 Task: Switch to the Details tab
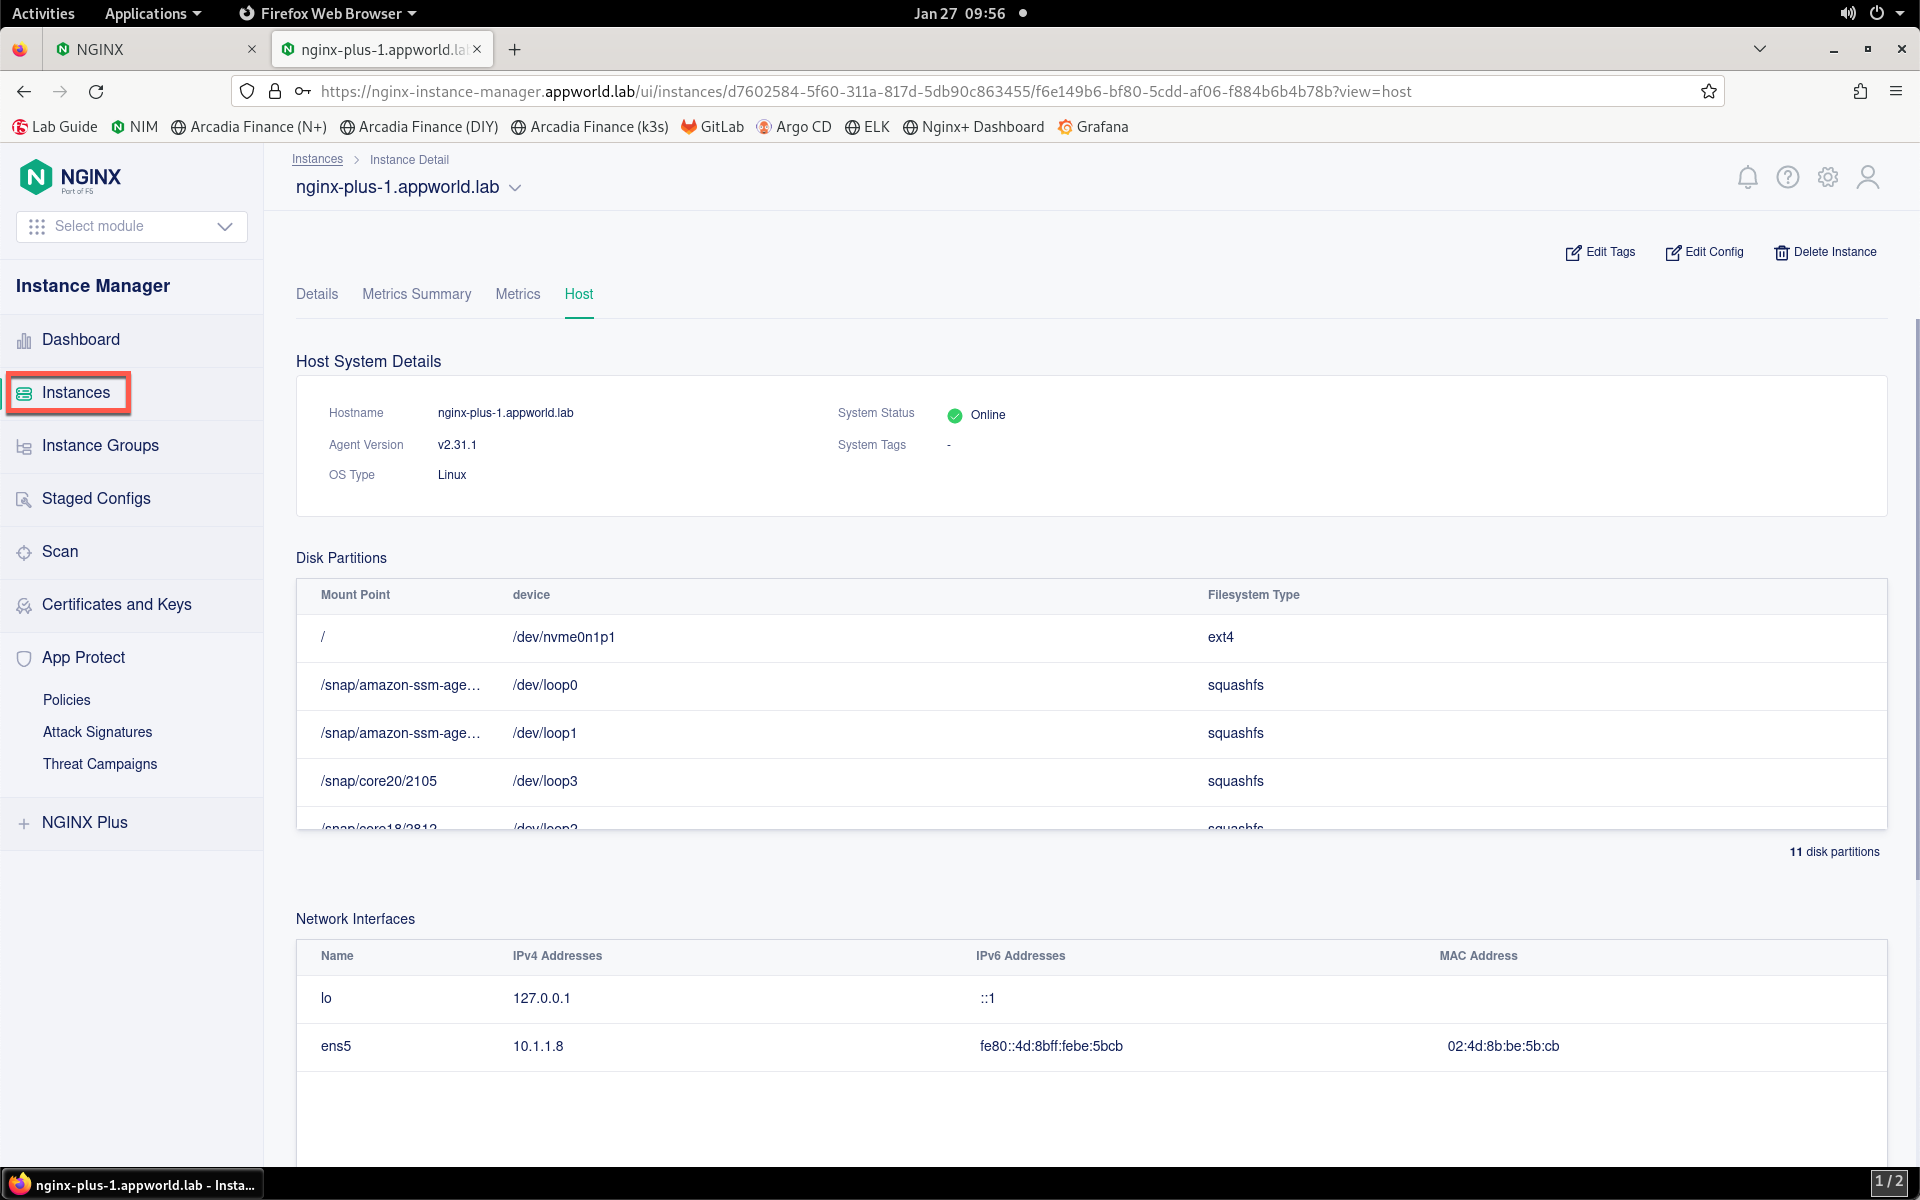[x=317, y=294]
